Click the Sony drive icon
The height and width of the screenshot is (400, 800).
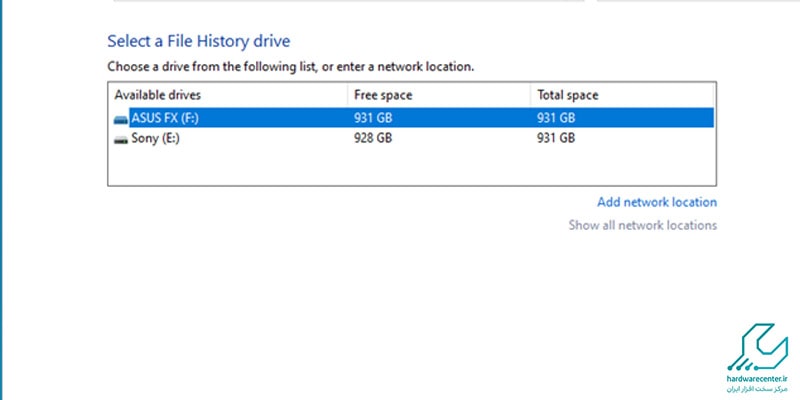(x=121, y=139)
